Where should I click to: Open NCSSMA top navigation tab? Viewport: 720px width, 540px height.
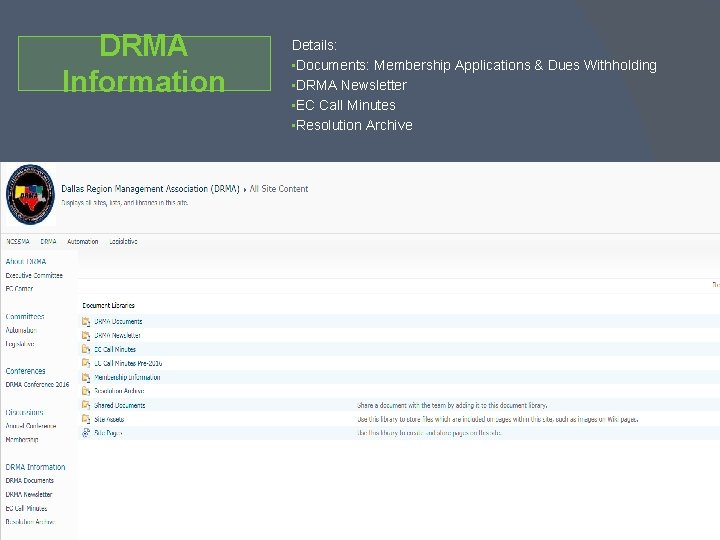pos(18,242)
